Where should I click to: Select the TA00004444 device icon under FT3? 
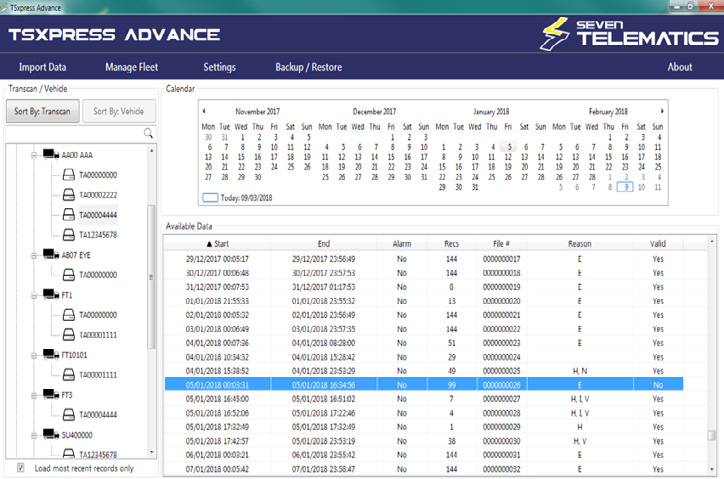(x=68, y=414)
